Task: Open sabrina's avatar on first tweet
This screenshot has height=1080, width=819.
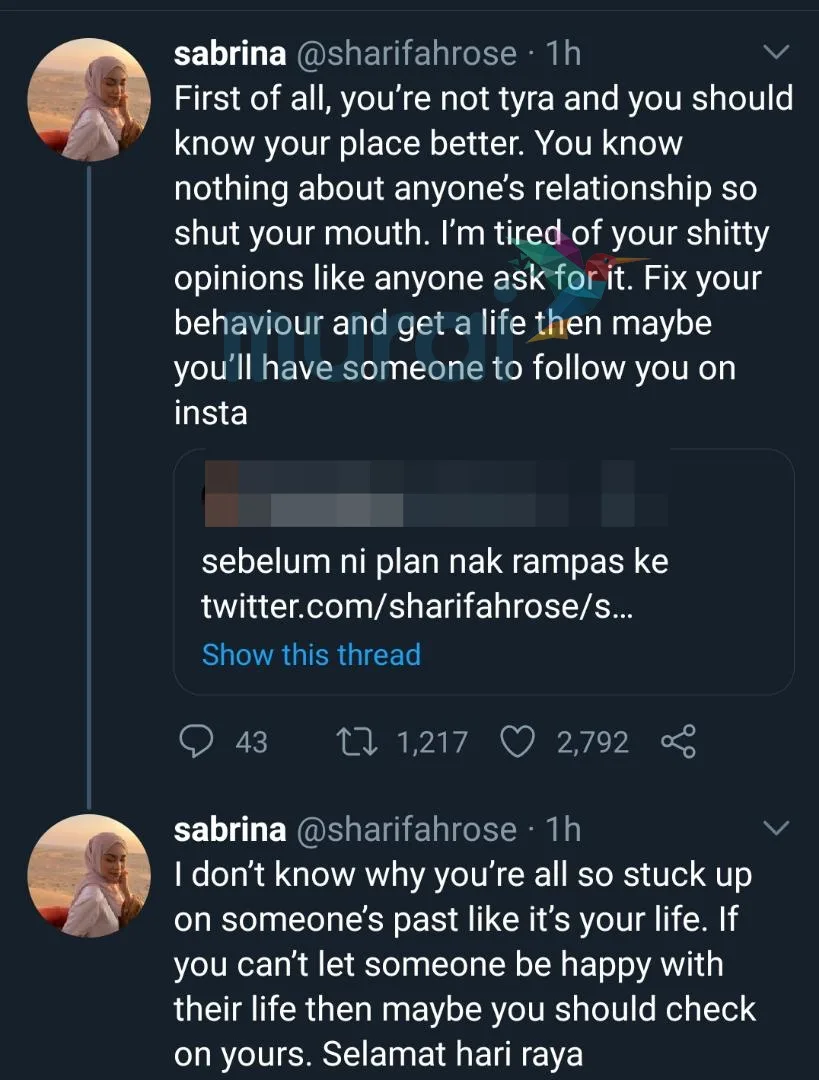Action: point(89,100)
